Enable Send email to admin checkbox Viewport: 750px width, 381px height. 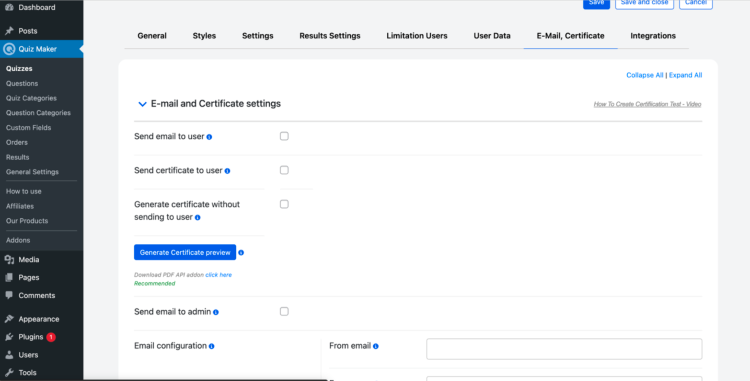tap(284, 311)
